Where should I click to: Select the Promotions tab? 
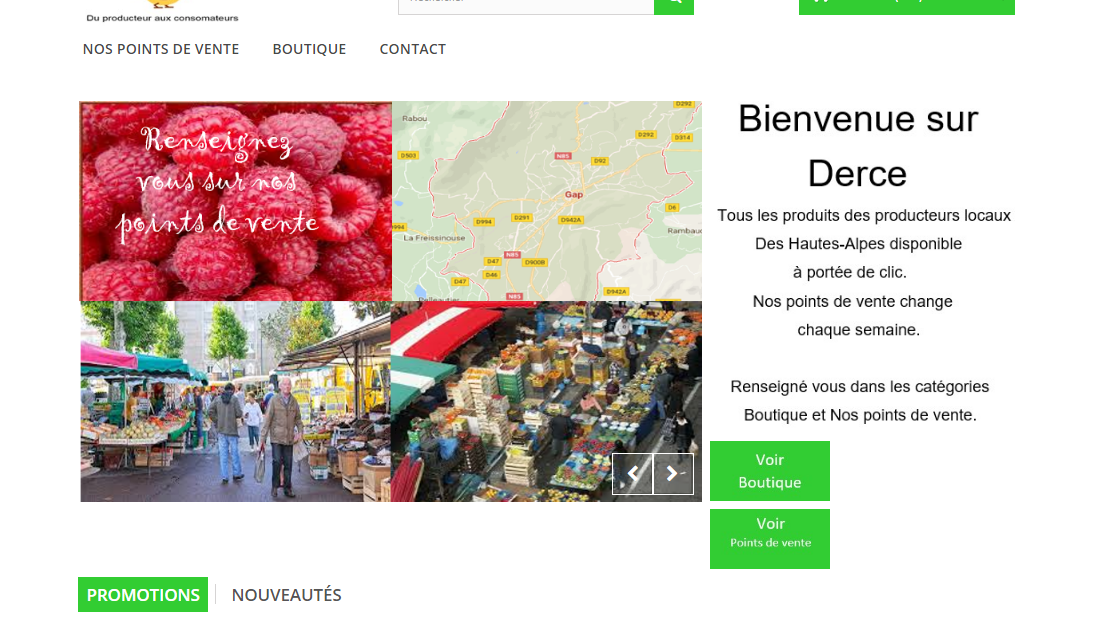pyautogui.click(x=143, y=595)
